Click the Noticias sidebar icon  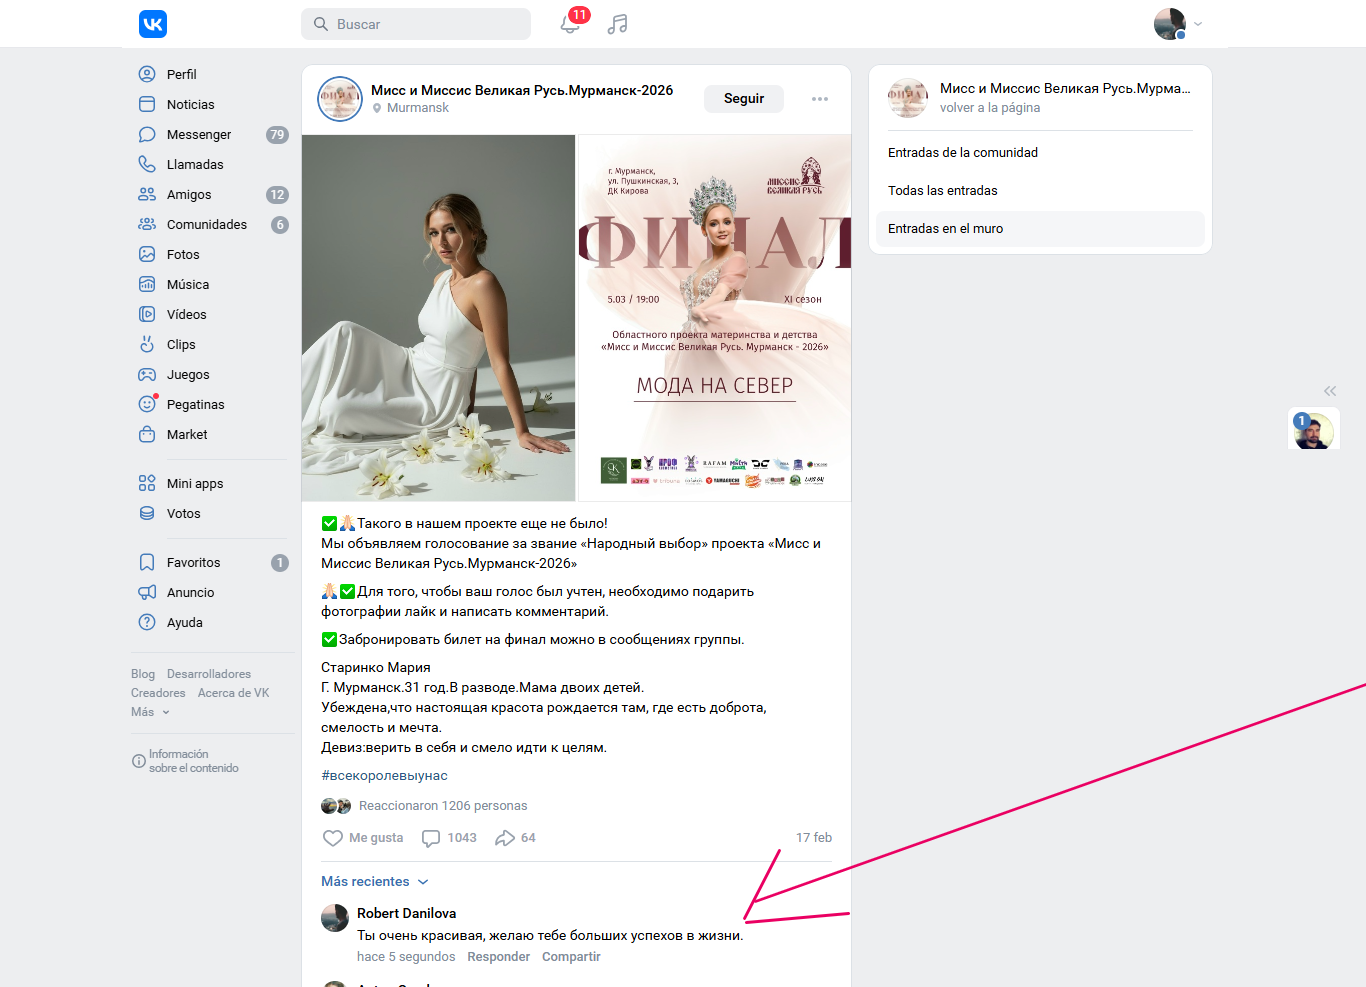point(147,104)
